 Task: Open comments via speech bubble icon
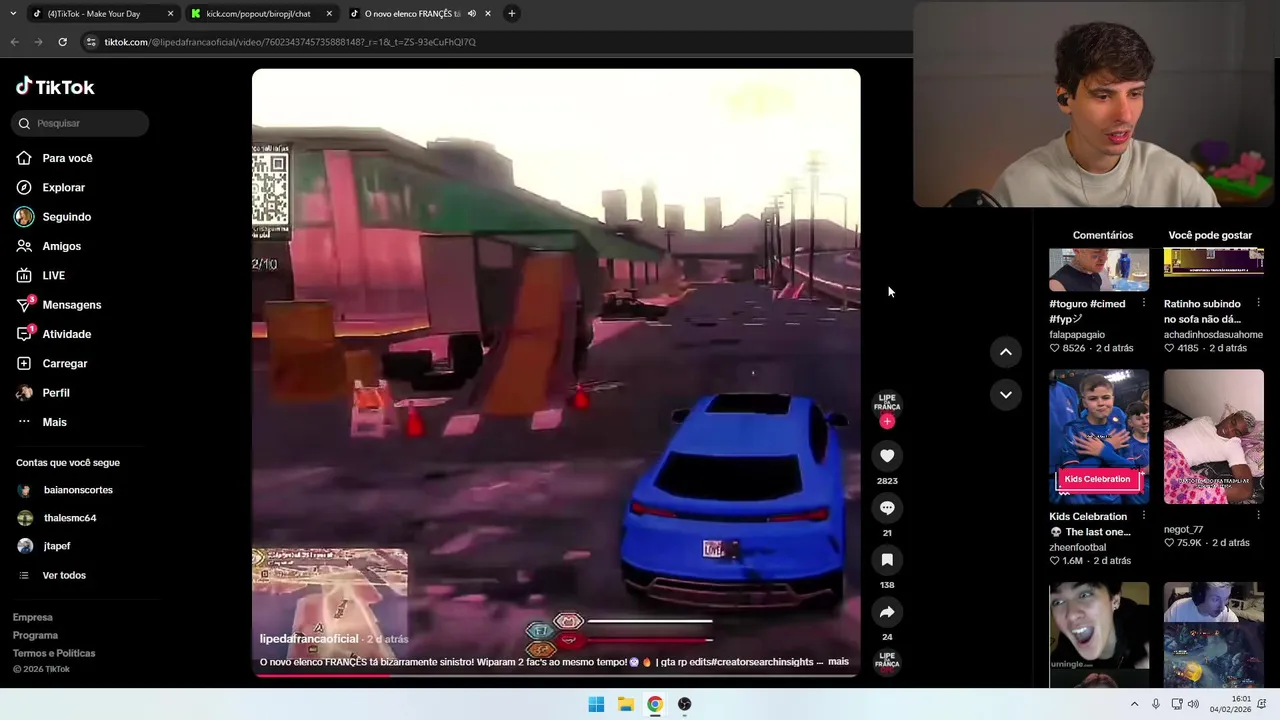[887, 508]
